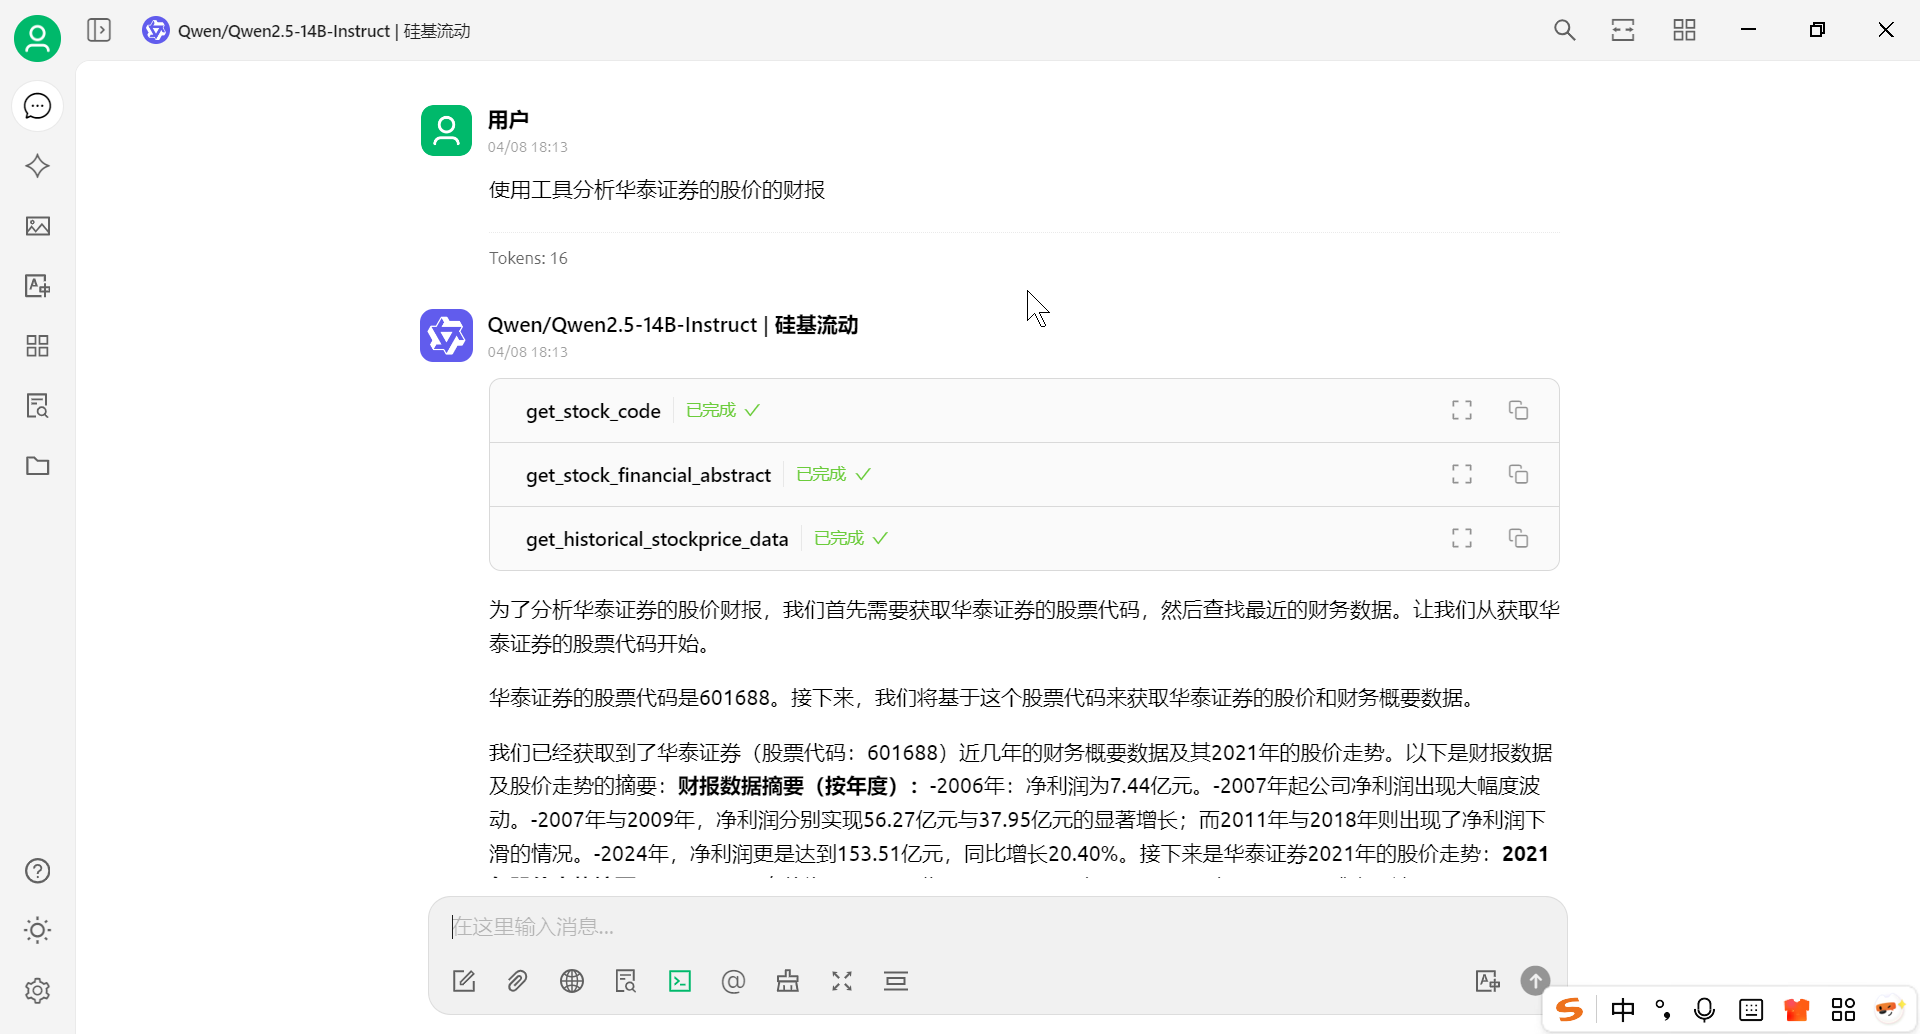Open the mini apps grid in sidebar
This screenshot has height=1034, width=1920.
pos(37,346)
